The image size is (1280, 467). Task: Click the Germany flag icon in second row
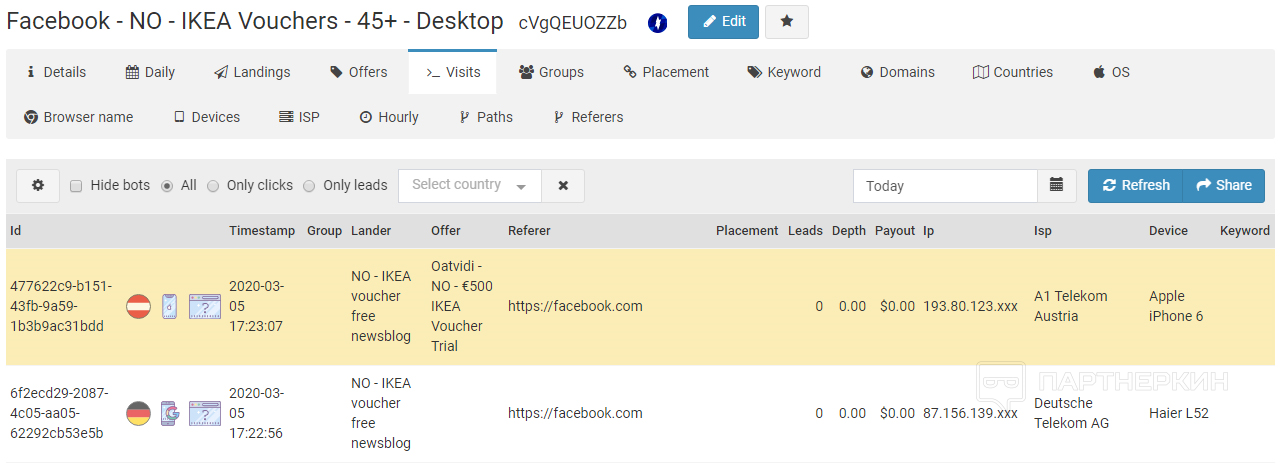click(138, 413)
